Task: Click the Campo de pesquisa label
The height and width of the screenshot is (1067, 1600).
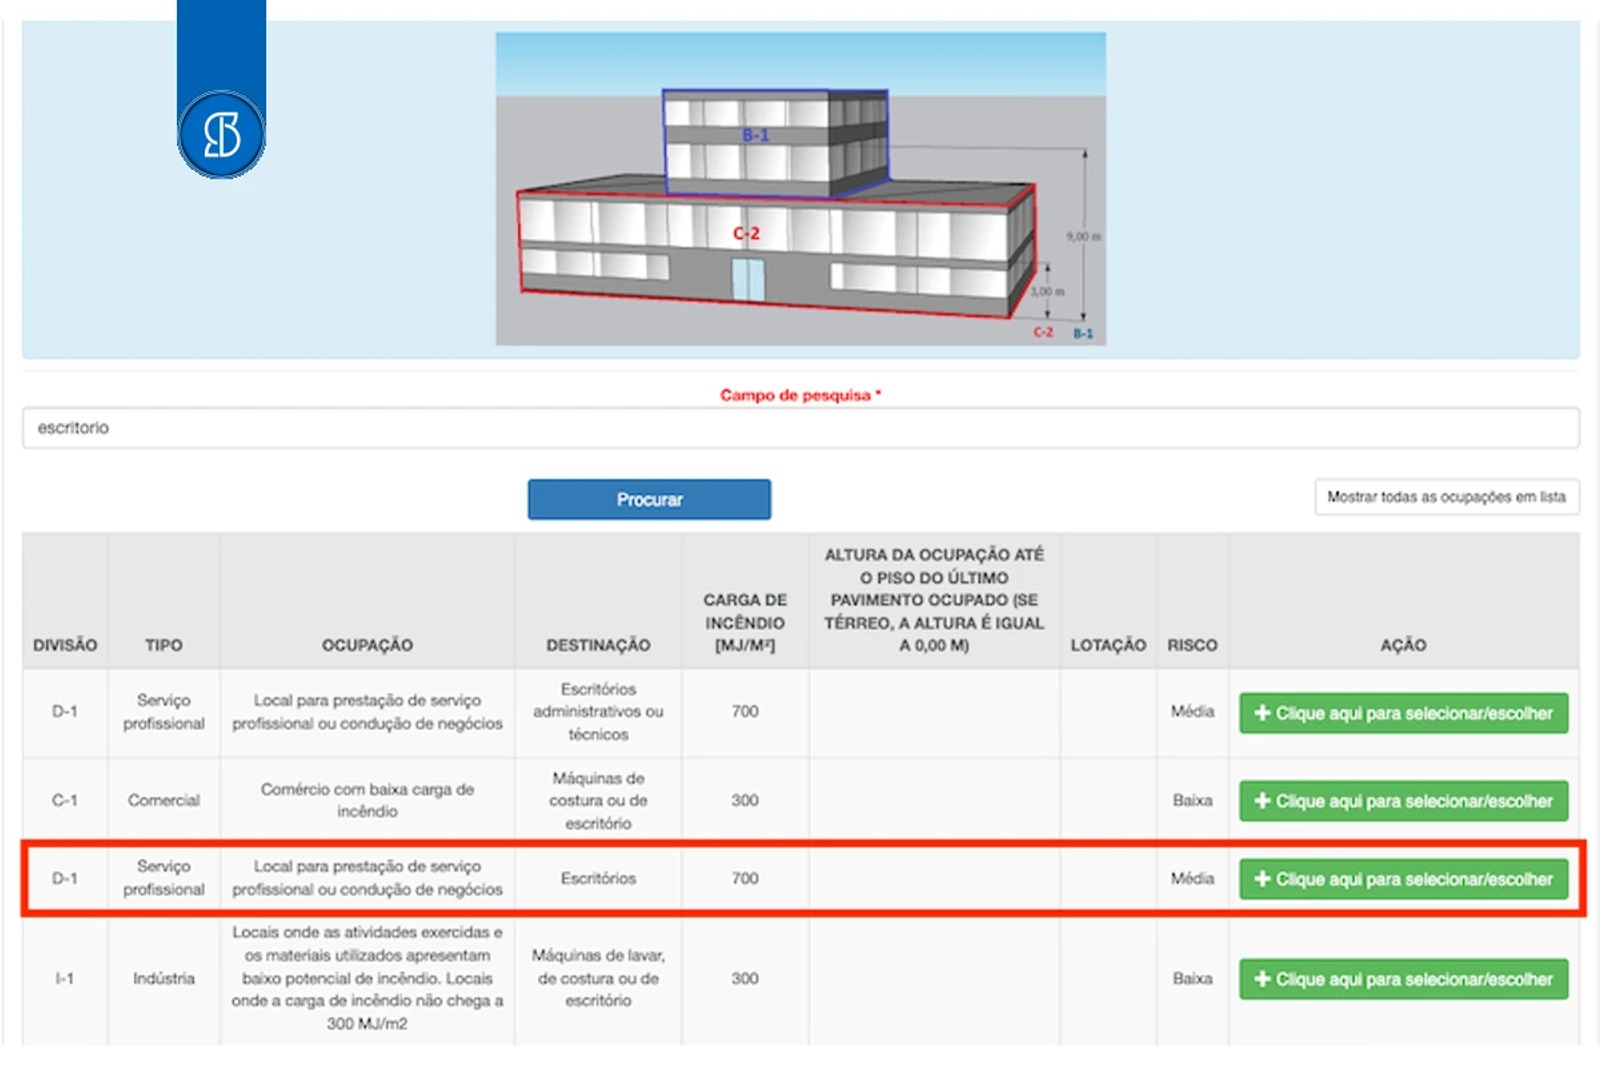Action: tap(800, 395)
